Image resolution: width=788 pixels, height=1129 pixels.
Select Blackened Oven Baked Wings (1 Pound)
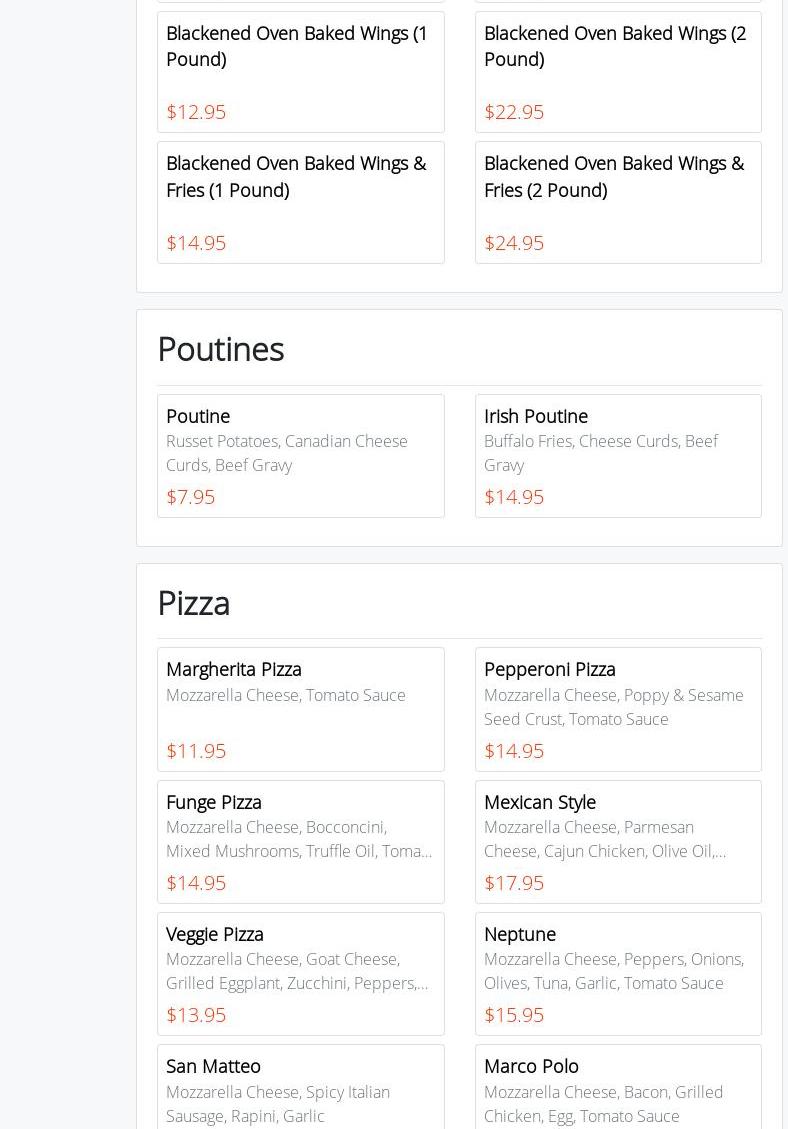pyautogui.click(x=300, y=72)
